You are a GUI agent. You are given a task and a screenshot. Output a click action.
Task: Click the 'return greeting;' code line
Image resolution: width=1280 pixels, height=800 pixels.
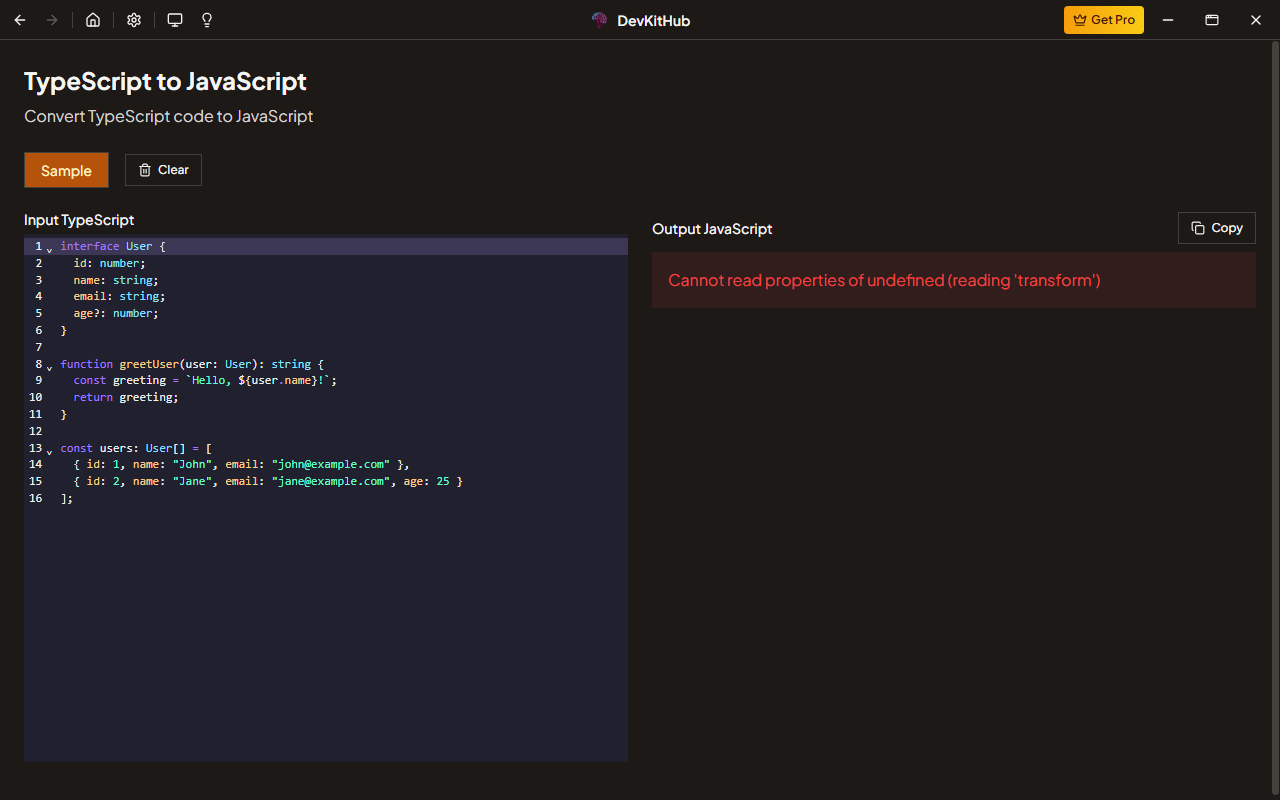pyautogui.click(x=126, y=397)
